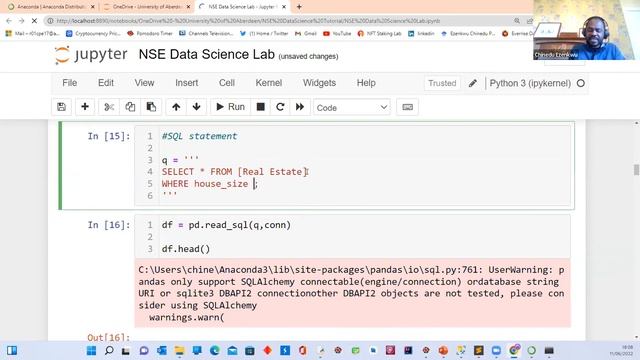
Task: Cut selected cells with the scissors icon
Action: coord(109,107)
